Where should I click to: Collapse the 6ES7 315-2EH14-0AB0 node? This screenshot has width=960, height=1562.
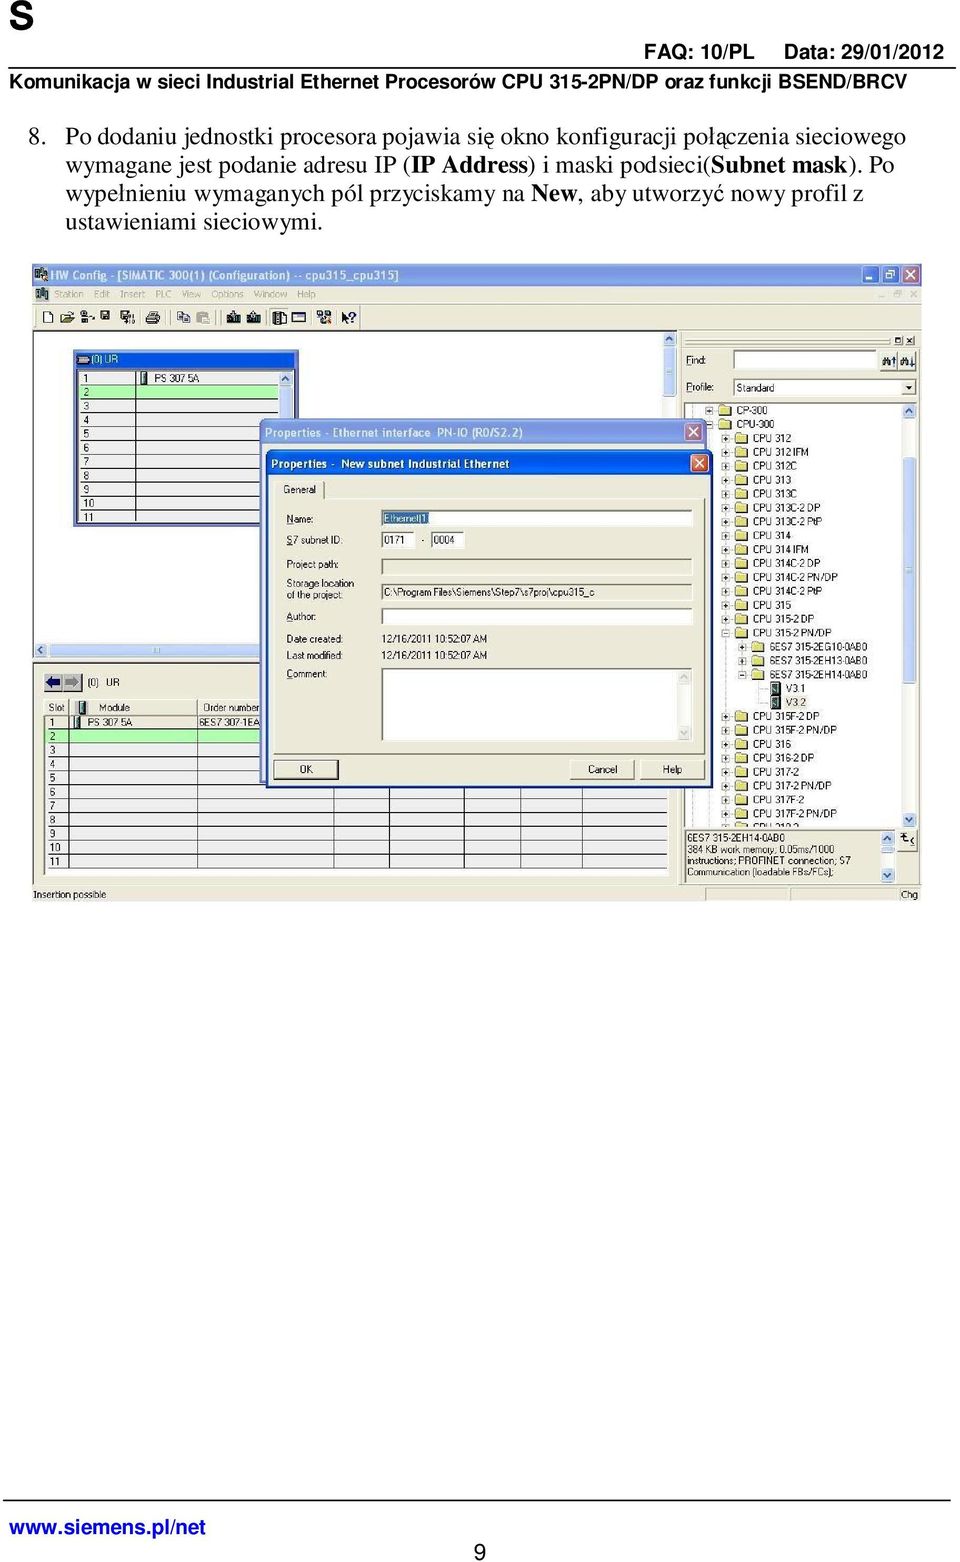point(742,675)
